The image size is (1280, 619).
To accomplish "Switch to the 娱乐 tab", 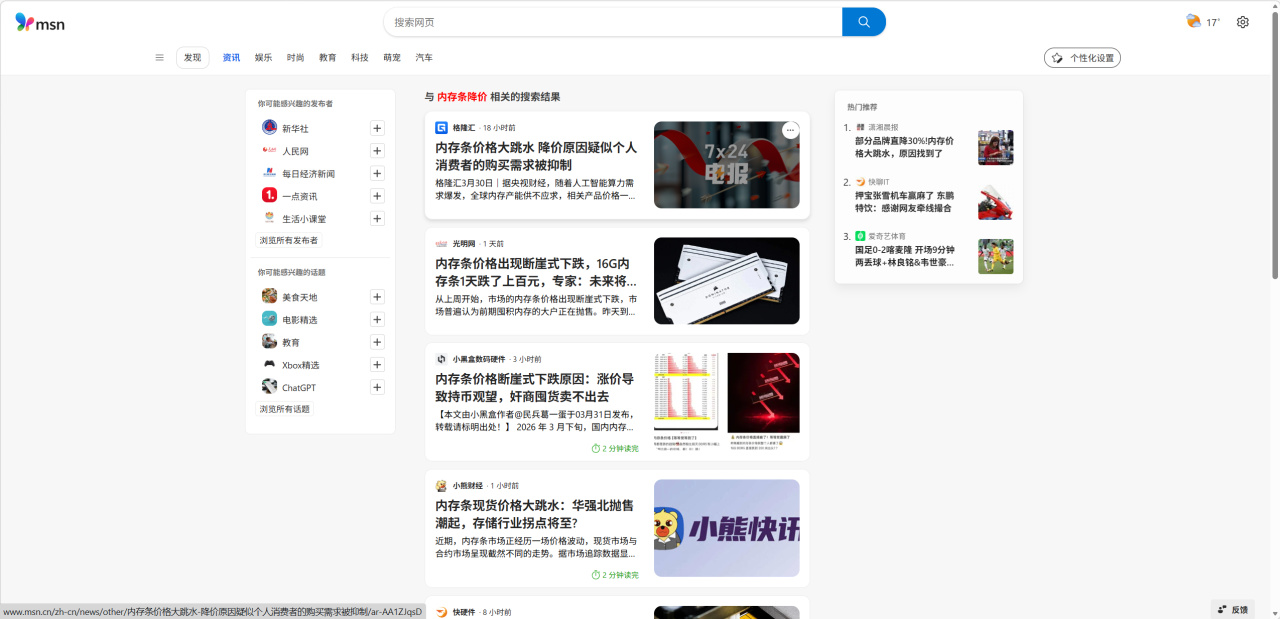I will [x=263, y=58].
